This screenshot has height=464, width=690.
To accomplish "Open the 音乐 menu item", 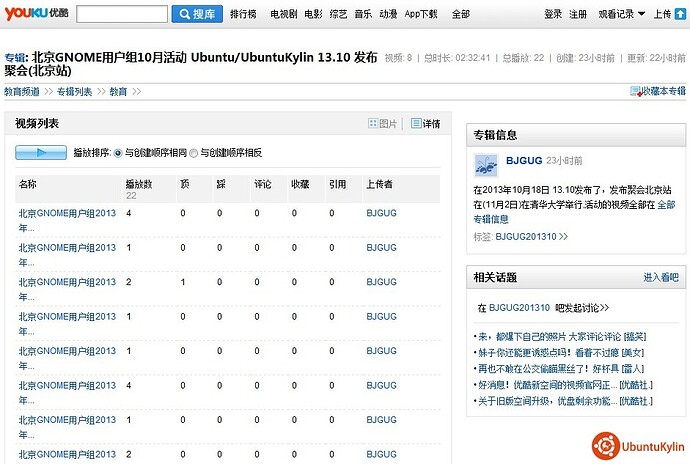I will (x=363, y=14).
